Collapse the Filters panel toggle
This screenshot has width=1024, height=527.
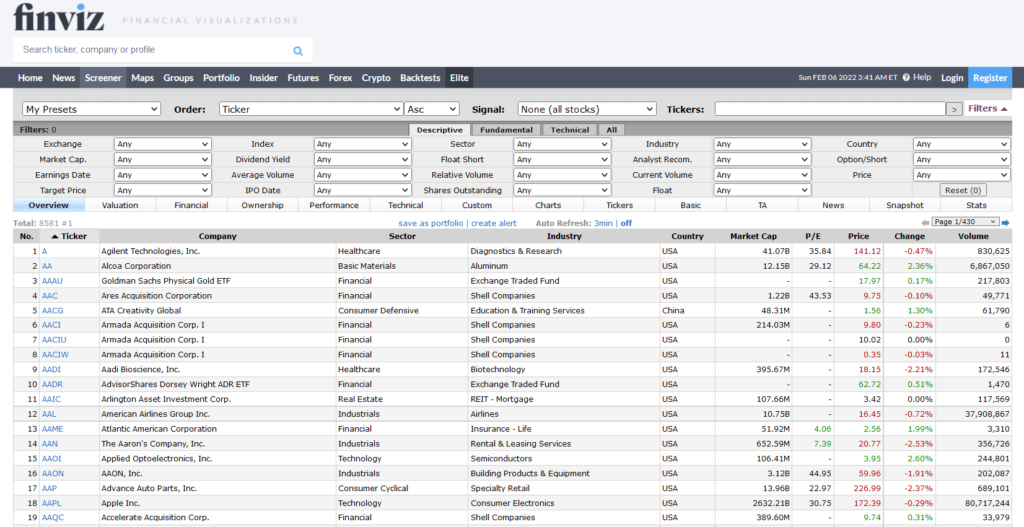tap(988, 109)
